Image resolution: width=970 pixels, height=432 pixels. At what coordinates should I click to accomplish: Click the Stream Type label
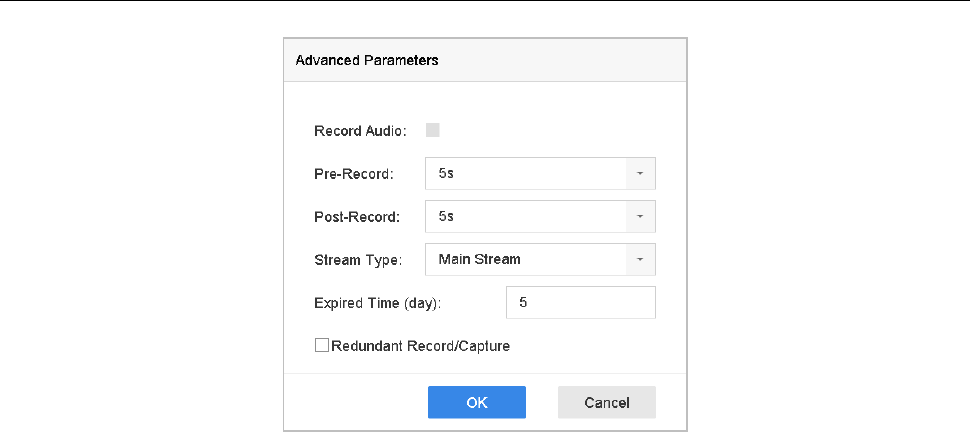357,260
